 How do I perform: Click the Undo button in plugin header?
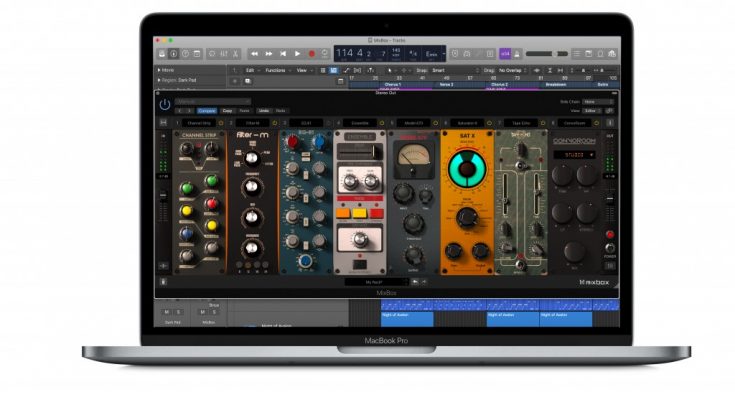click(263, 110)
